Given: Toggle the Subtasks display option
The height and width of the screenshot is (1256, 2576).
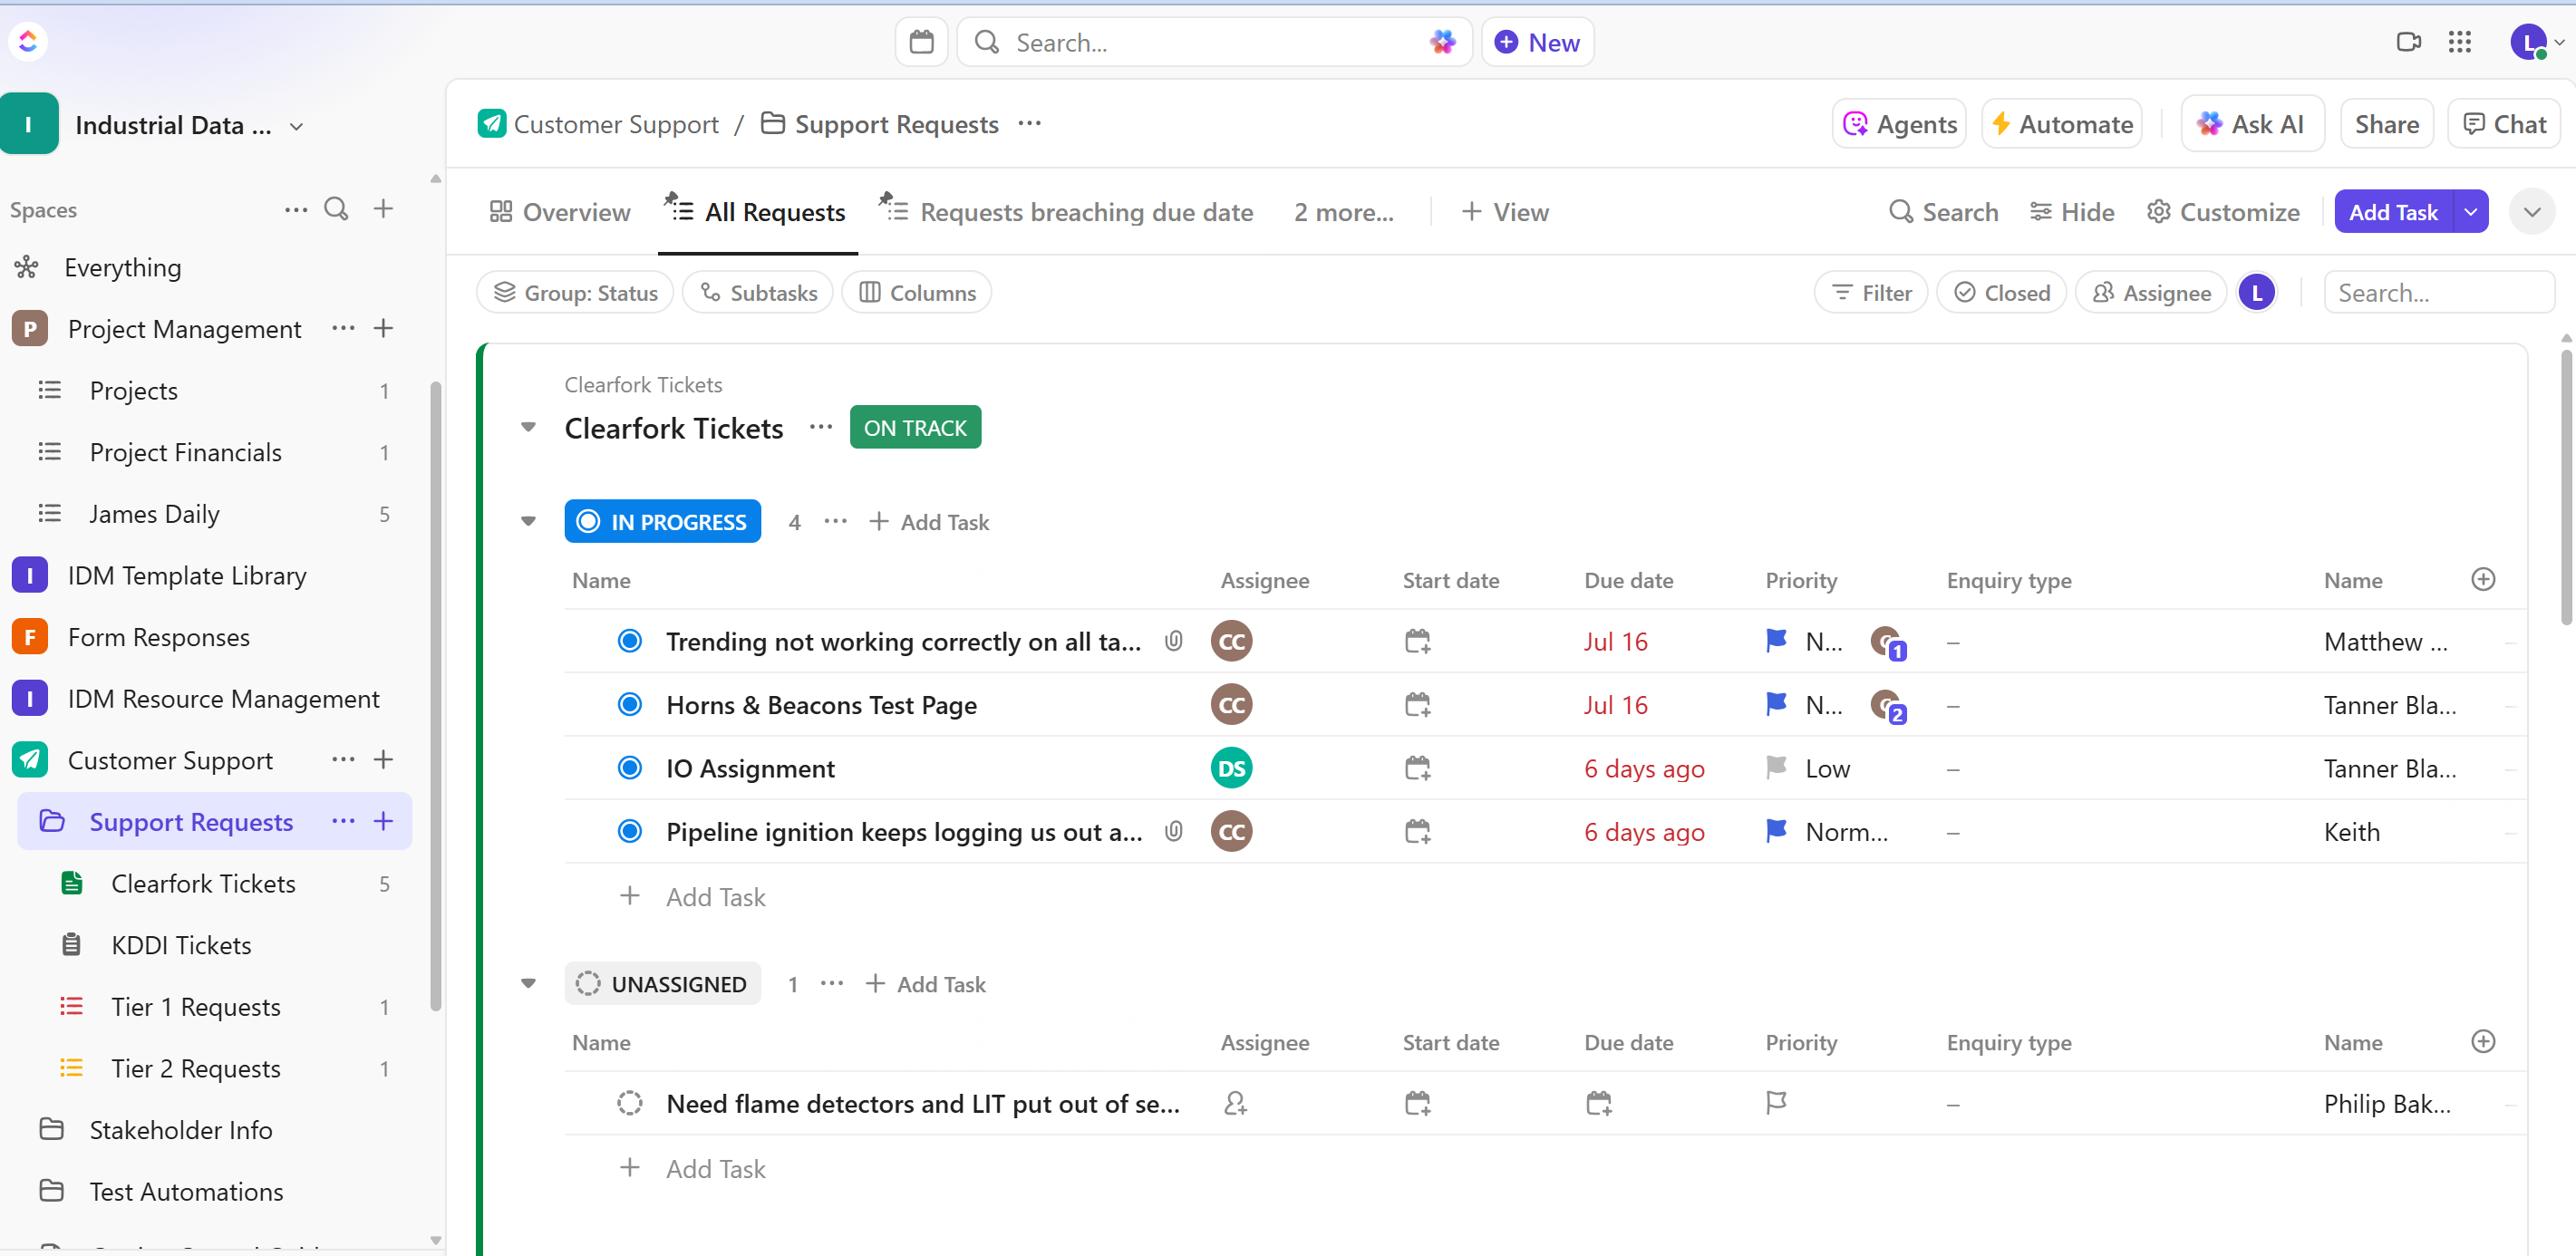Looking at the screenshot, I should point(758,293).
